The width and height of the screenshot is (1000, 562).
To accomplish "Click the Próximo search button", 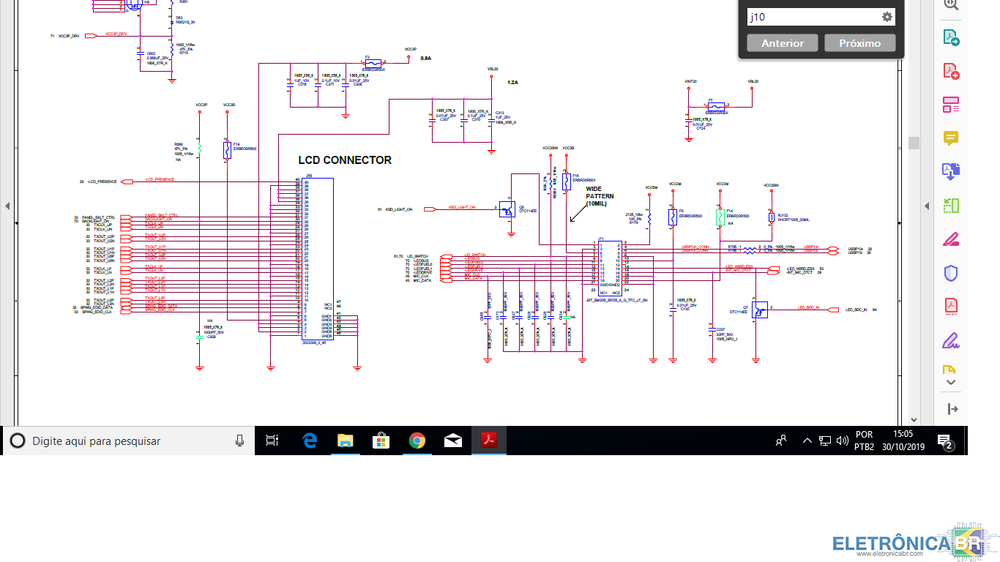I will pos(860,43).
